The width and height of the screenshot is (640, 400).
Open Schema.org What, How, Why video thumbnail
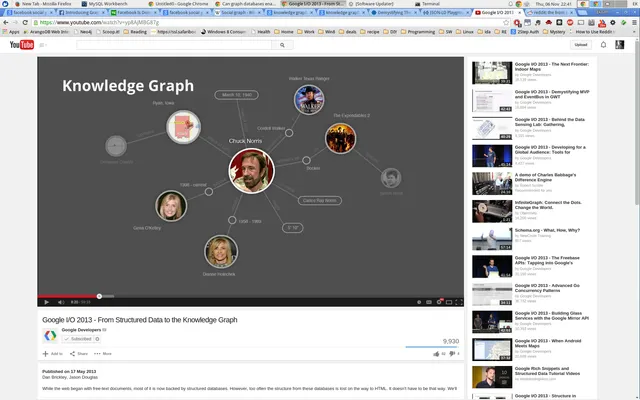(492, 239)
